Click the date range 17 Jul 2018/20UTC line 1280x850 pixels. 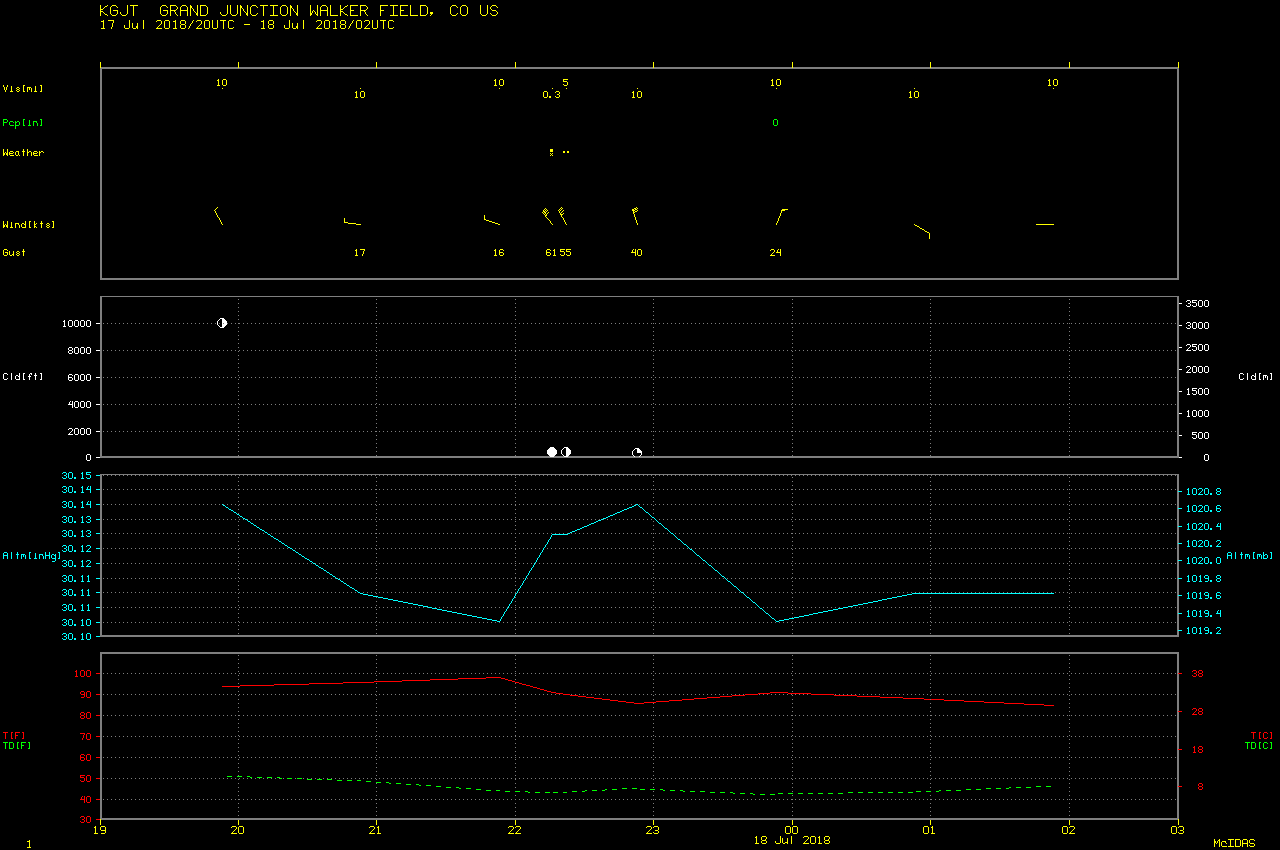[247, 25]
